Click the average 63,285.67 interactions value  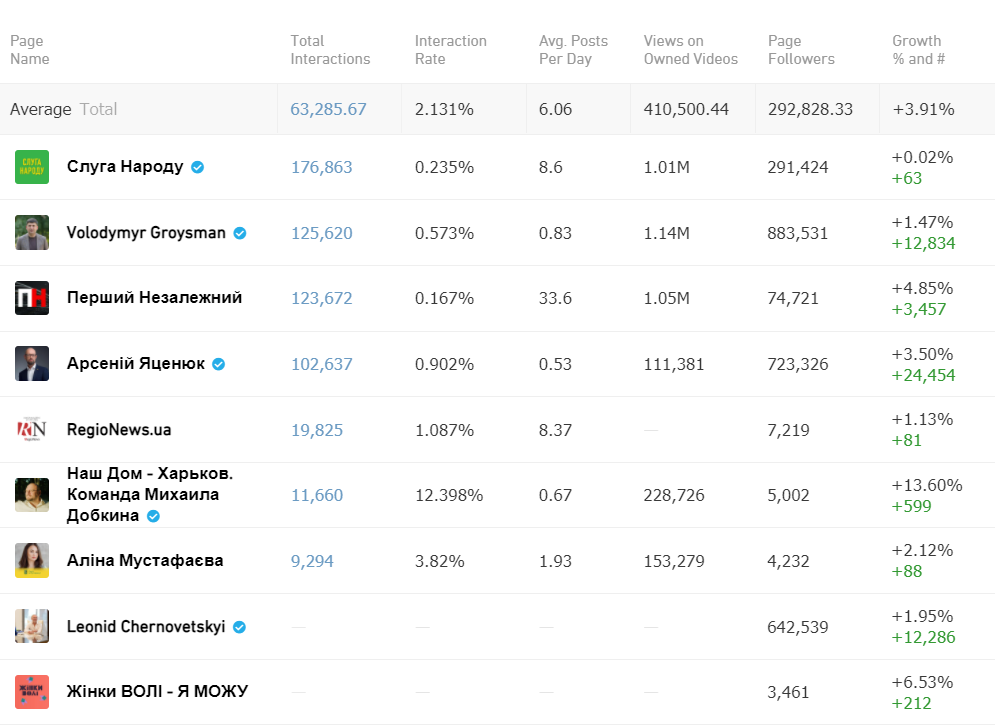tap(328, 109)
